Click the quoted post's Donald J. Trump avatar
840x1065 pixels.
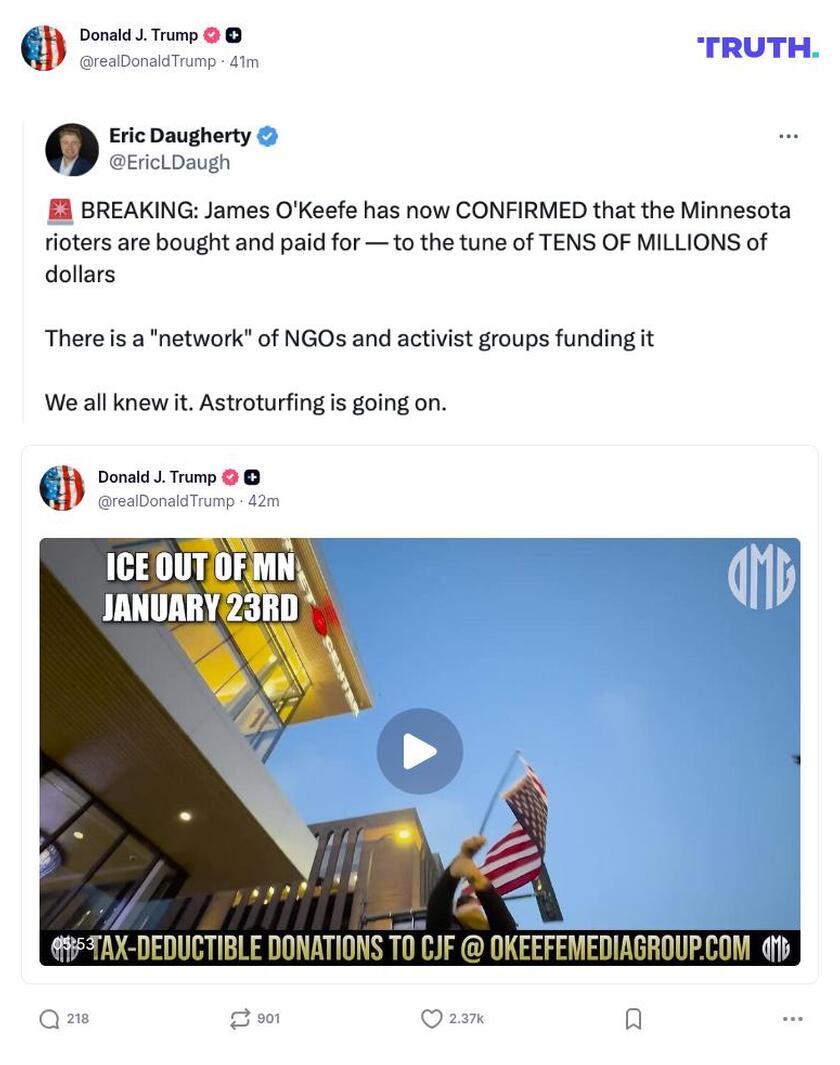[x=62, y=488]
